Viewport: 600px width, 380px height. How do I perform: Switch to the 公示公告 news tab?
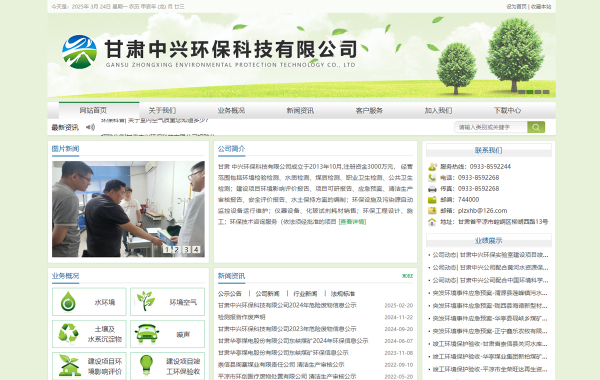[x=230, y=294]
